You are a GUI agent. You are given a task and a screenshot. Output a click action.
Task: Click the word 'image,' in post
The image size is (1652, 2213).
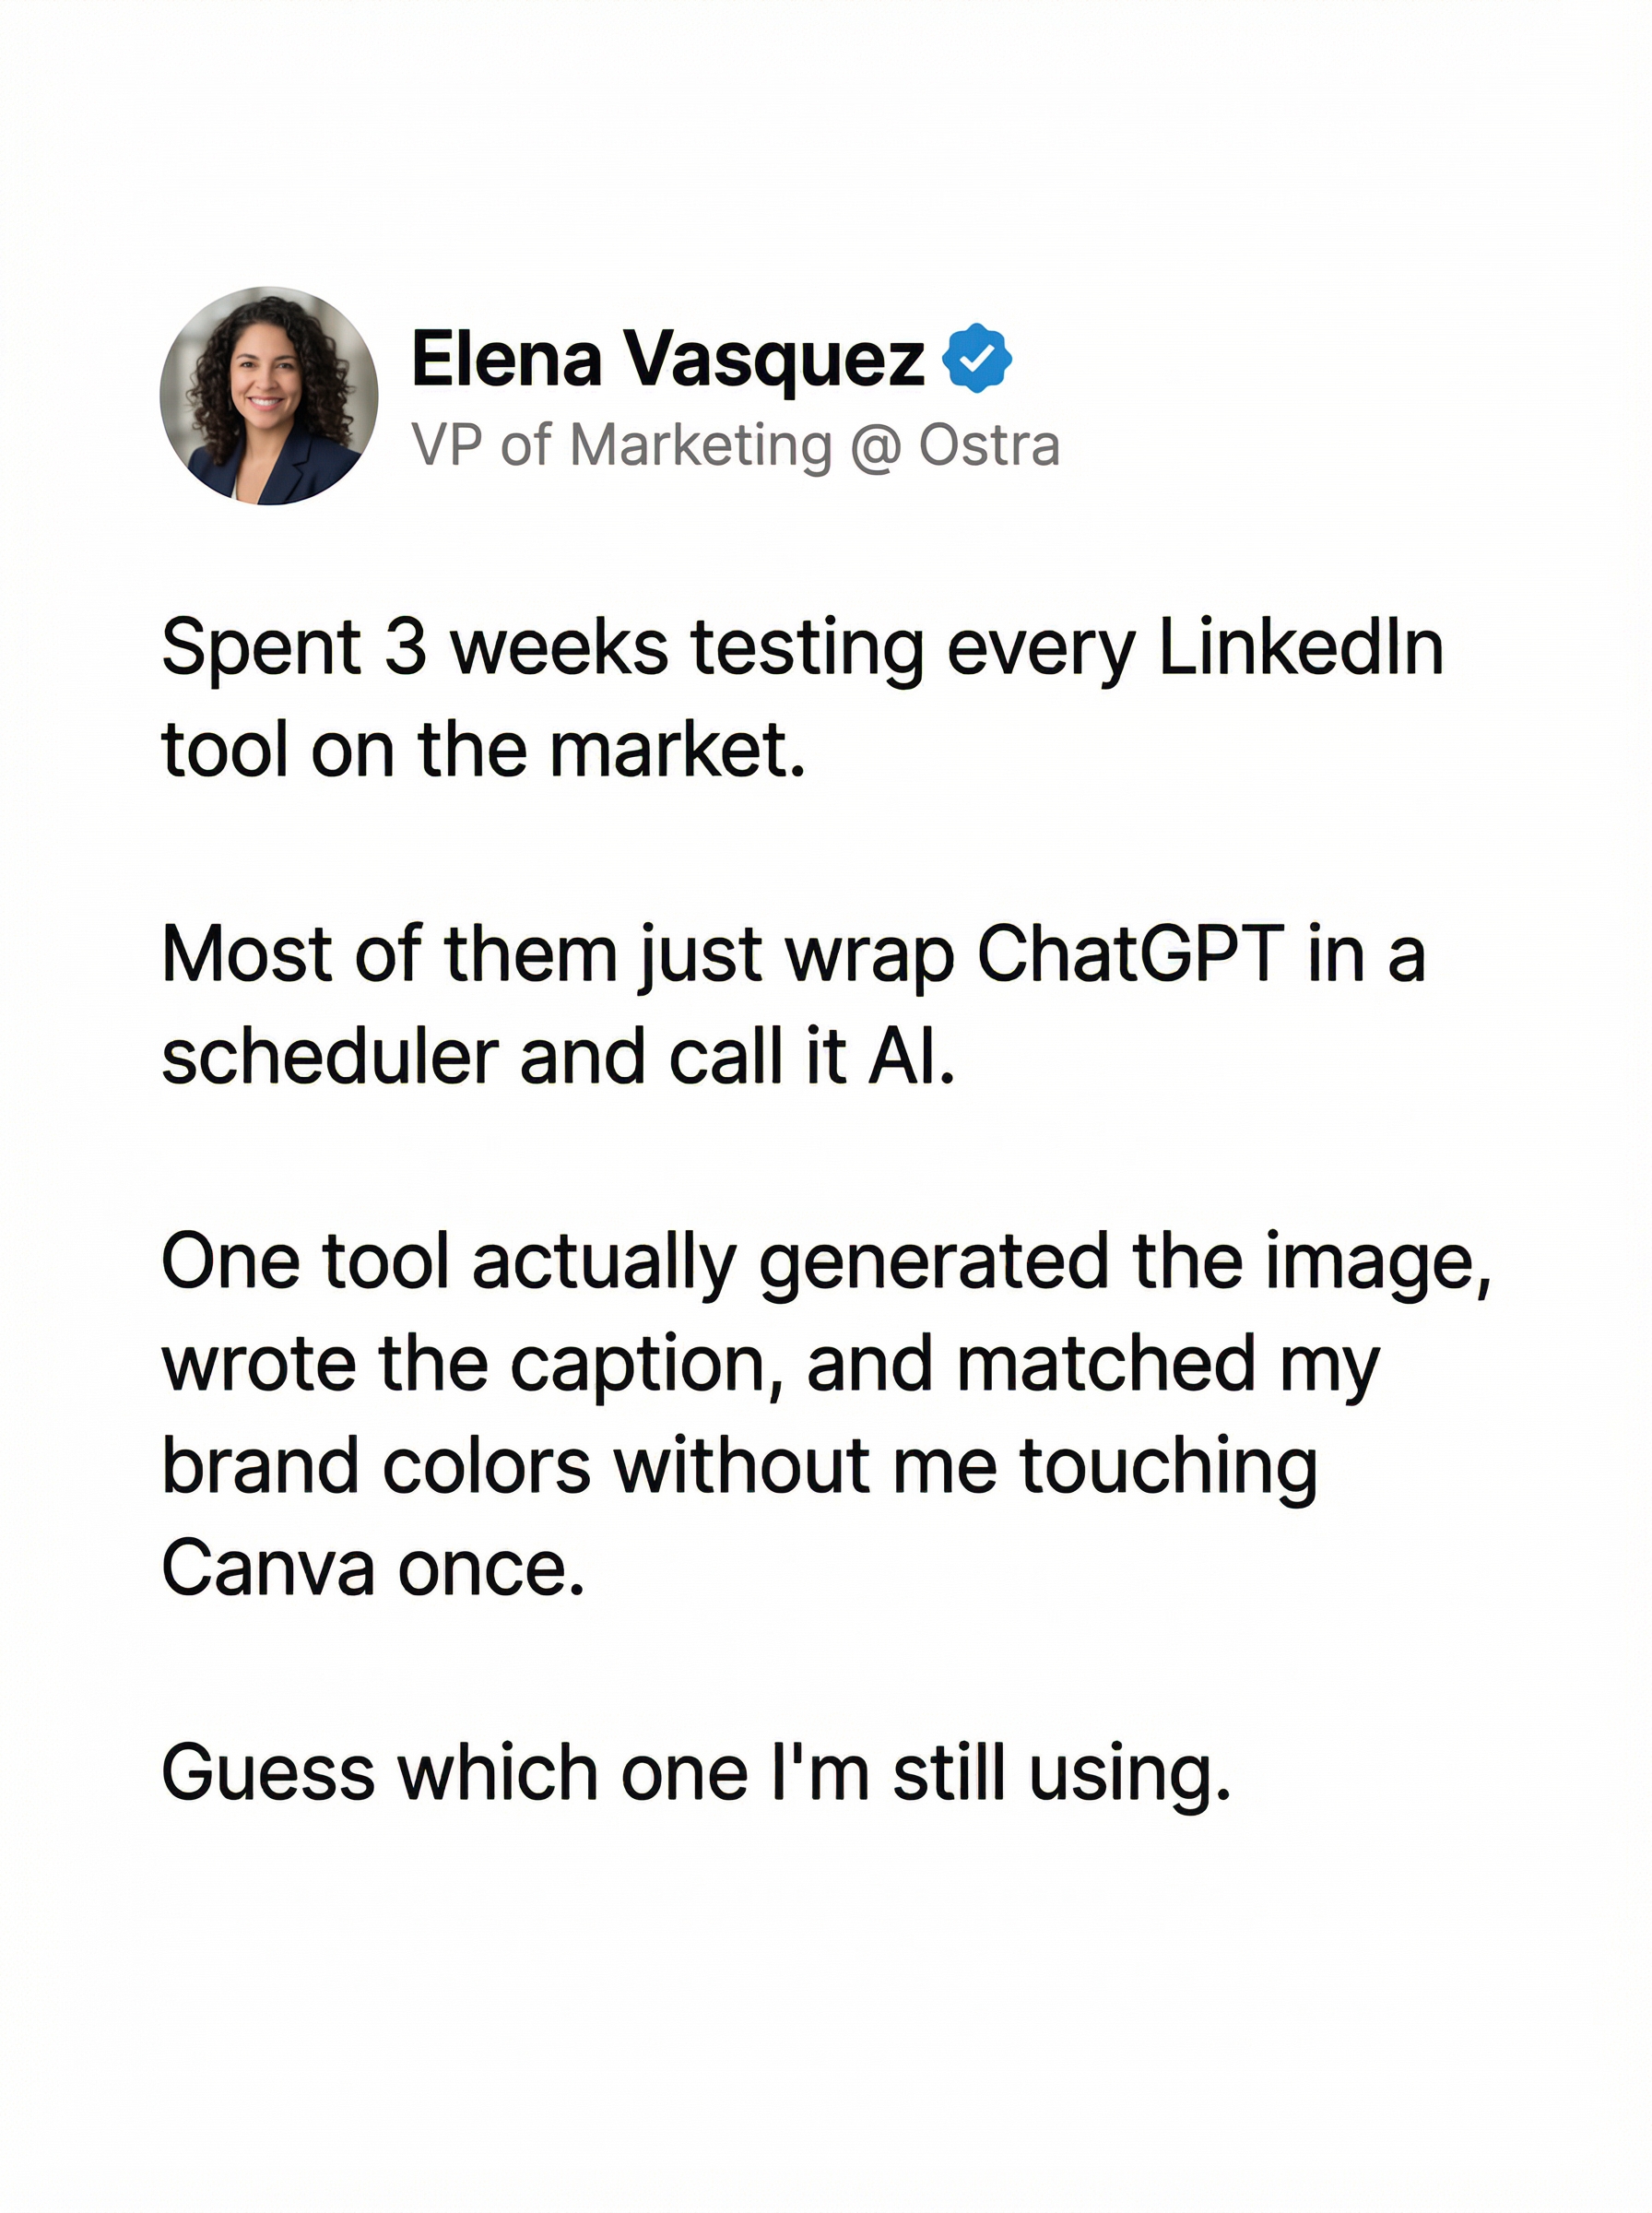[1378, 1261]
